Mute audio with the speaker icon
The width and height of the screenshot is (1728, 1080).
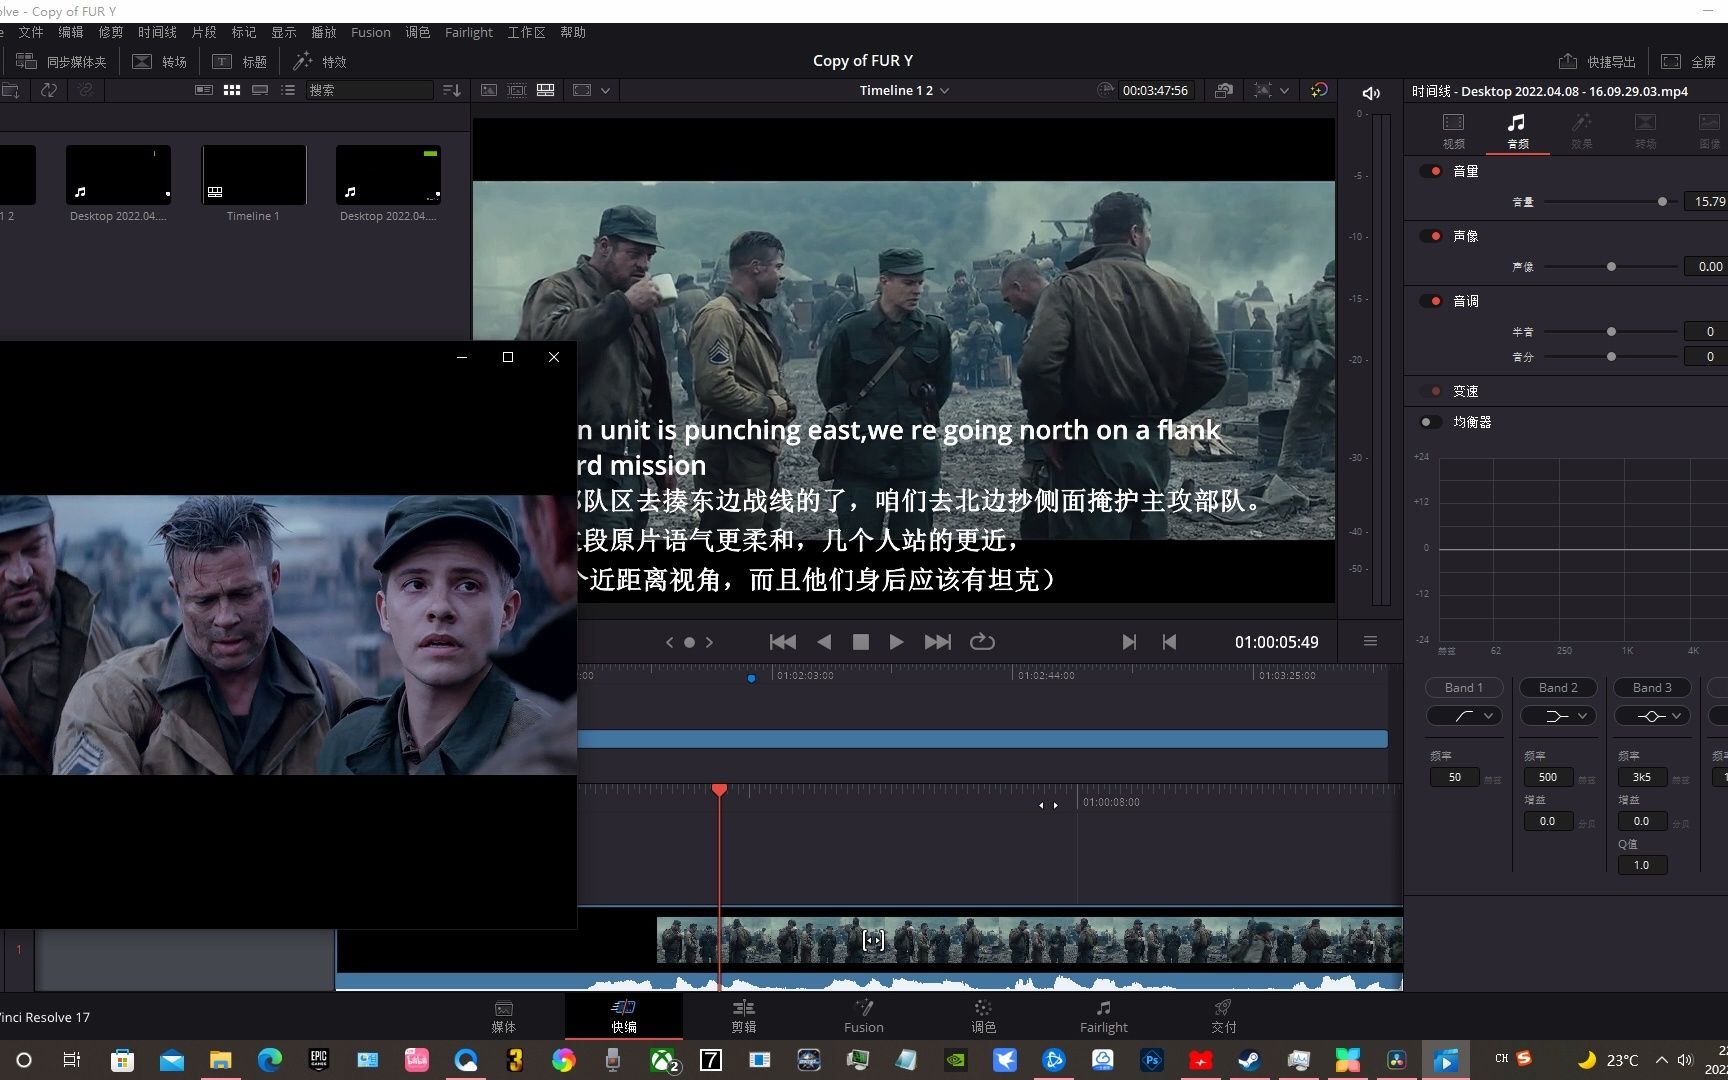tap(1371, 93)
